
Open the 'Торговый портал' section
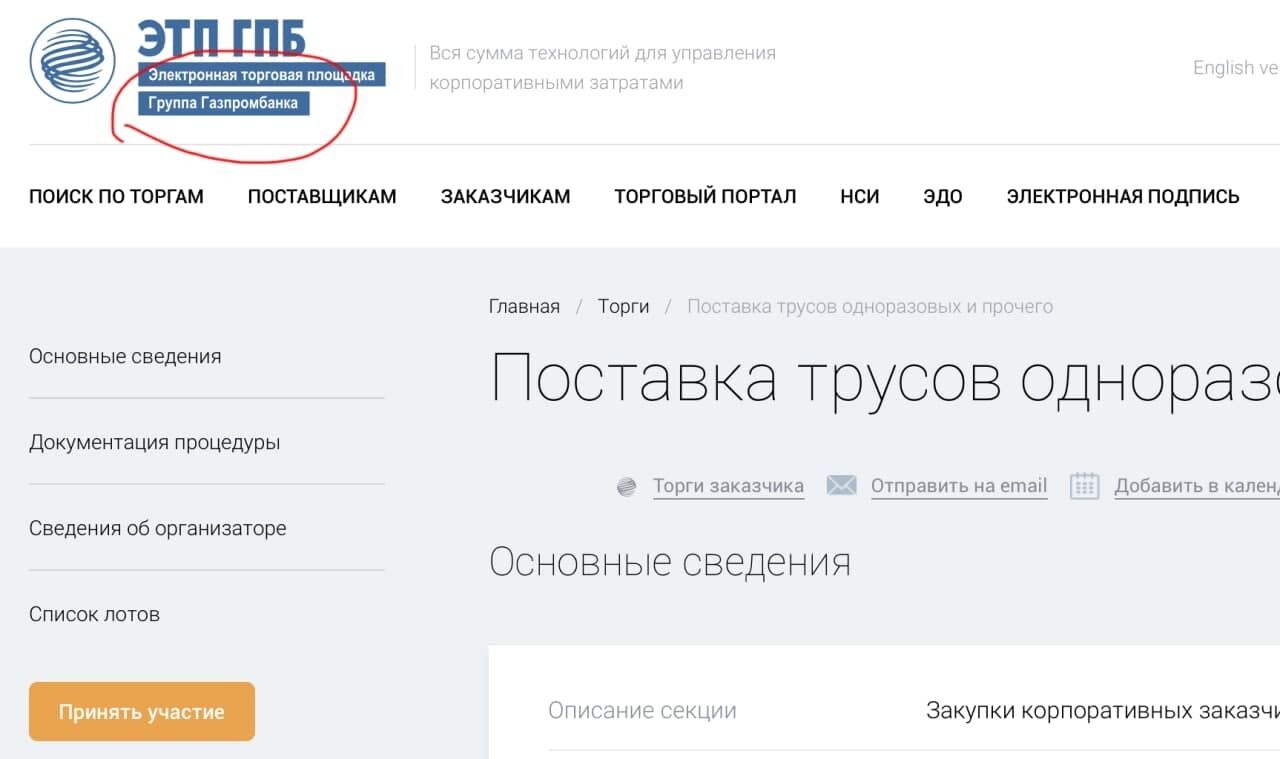point(705,196)
